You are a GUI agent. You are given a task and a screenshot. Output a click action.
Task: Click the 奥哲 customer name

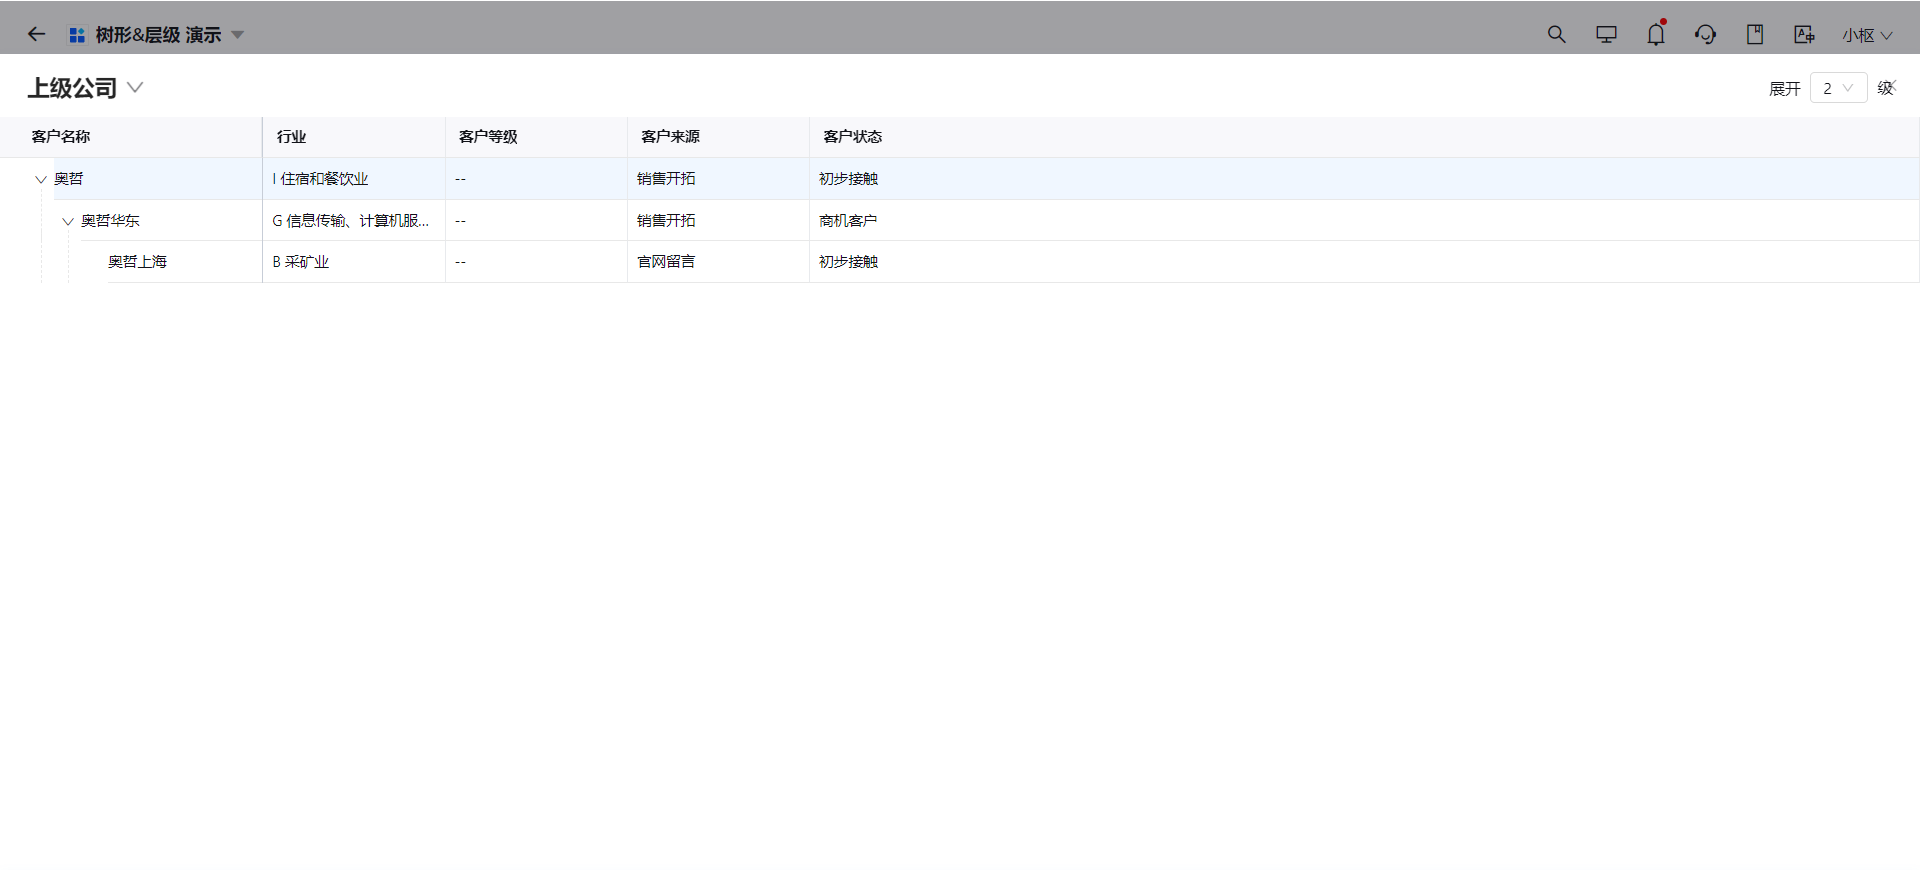(68, 178)
